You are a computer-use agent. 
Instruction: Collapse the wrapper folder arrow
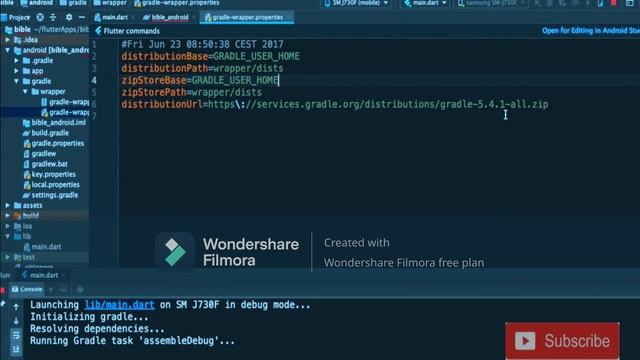(x=25, y=91)
